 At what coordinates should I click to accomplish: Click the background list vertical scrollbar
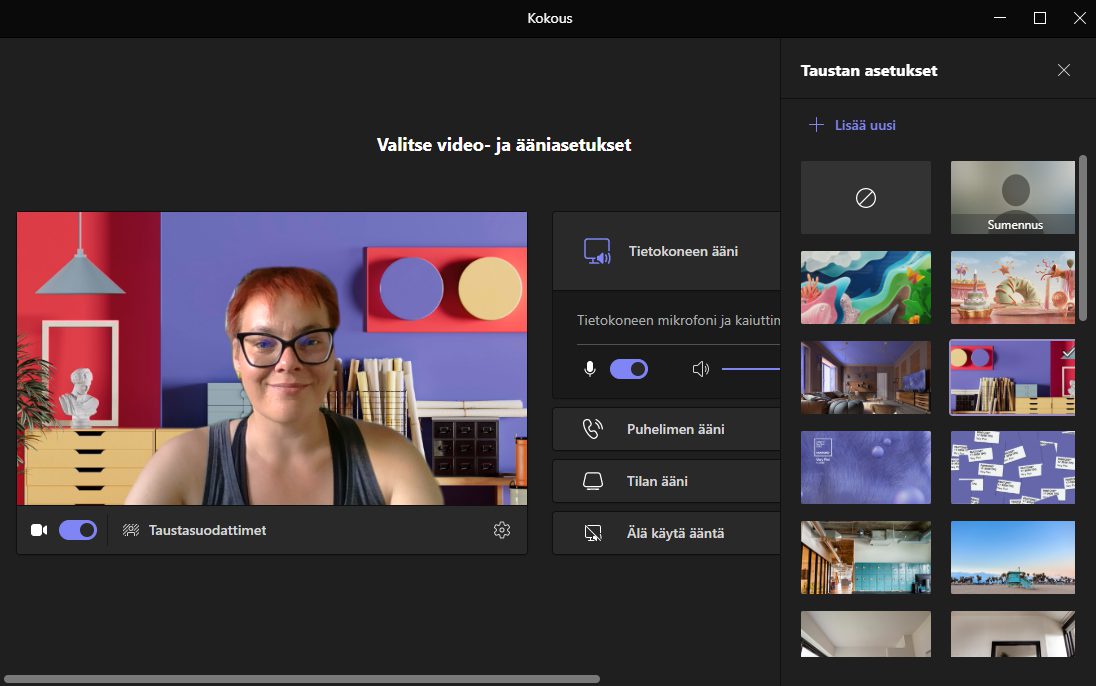pos(1083,238)
